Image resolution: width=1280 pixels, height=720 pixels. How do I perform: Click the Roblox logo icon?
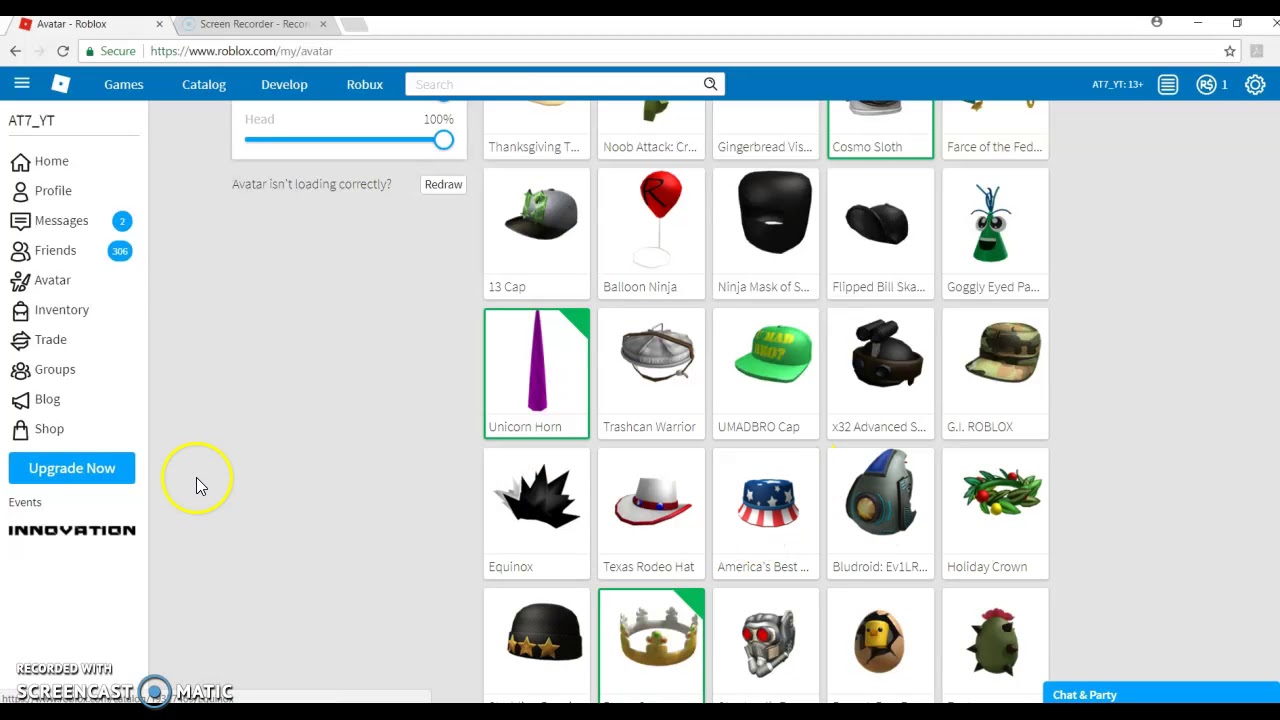[x=61, y=85]
